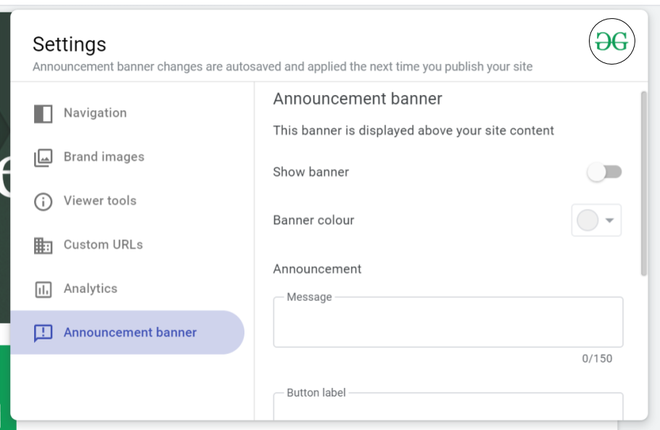660x430 pixels.
Task: Click the Navigation sidebar icon
Action: pos(43,113)
